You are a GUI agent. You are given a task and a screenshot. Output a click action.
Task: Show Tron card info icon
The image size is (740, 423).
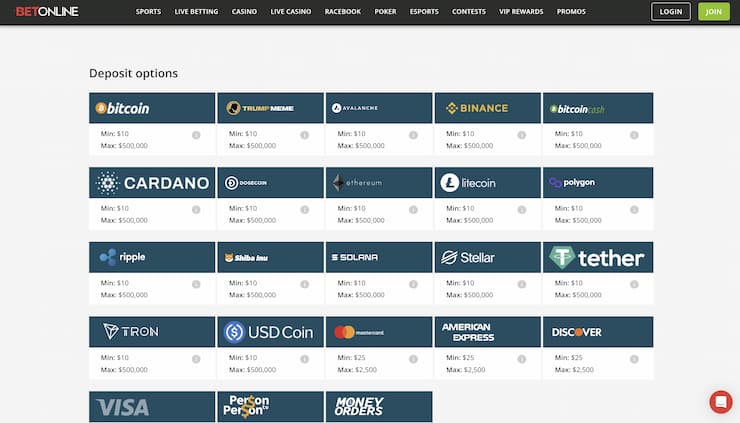coord(196,359)
